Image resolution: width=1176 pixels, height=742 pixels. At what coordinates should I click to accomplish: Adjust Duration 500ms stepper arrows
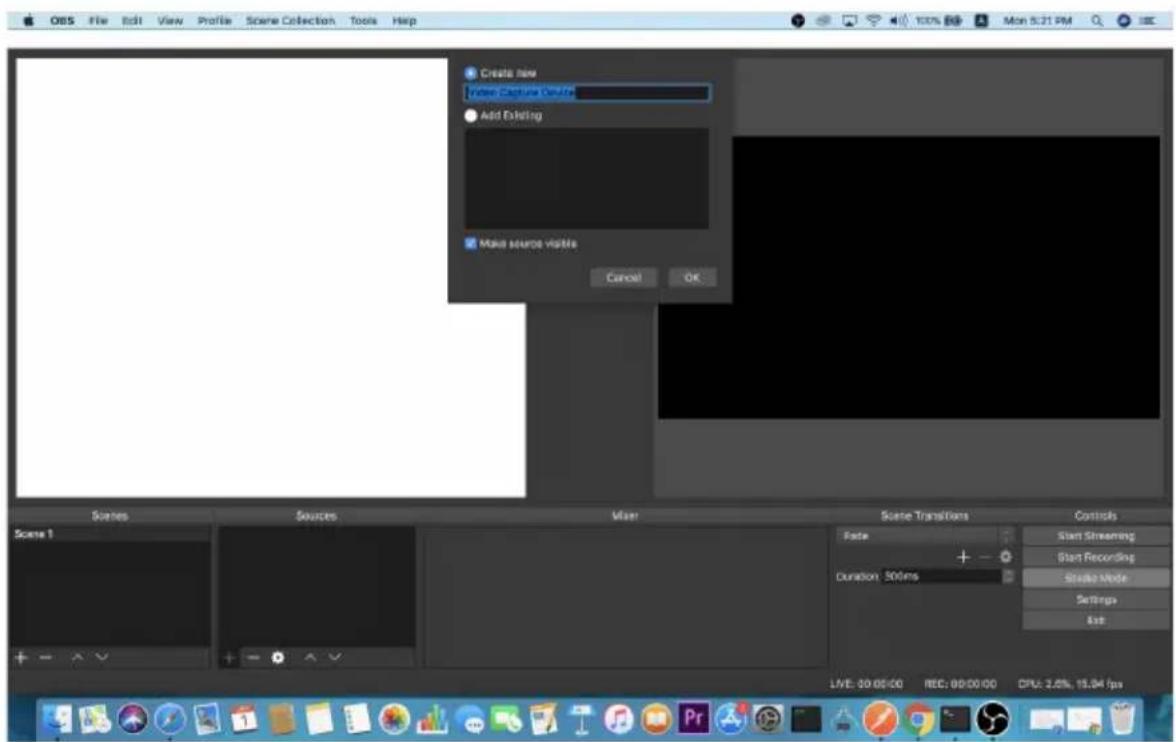(1009, 576)
